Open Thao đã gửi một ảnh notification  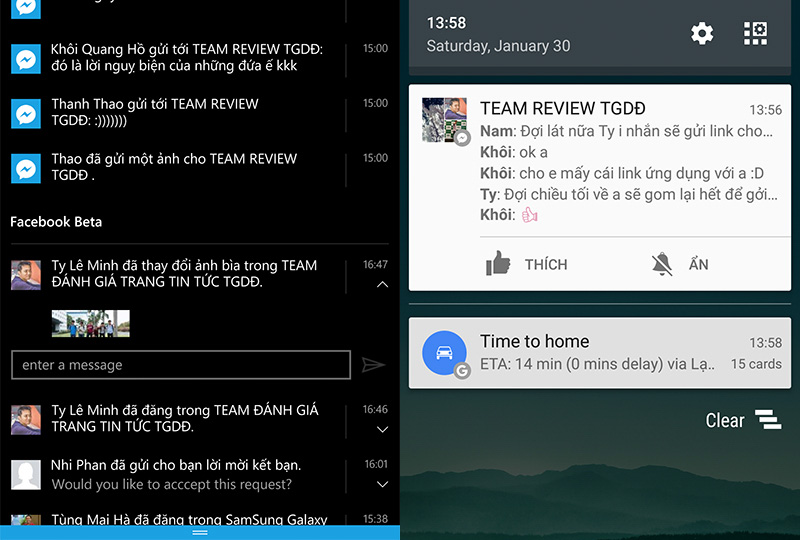pos(174,167)
